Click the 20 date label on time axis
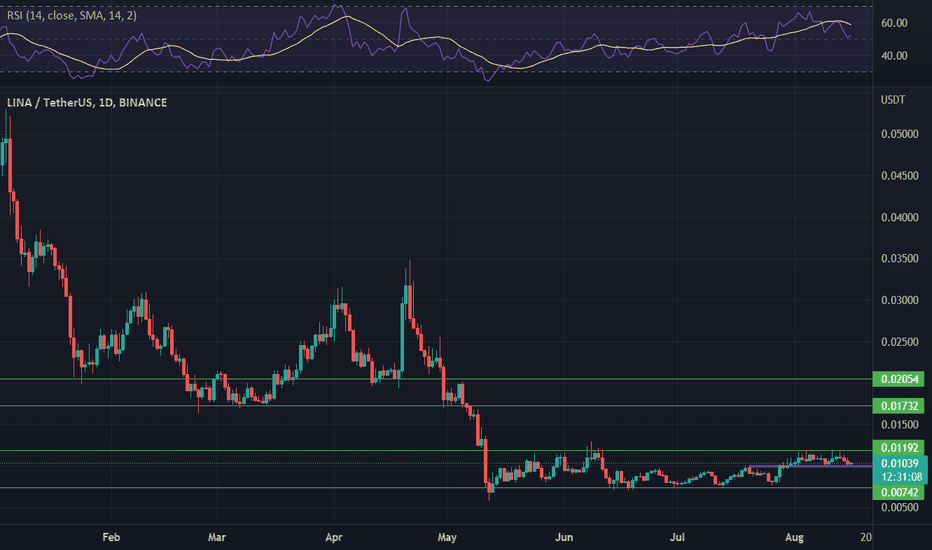The width and height of the screenshot is (932, 550). coord(866,538)
